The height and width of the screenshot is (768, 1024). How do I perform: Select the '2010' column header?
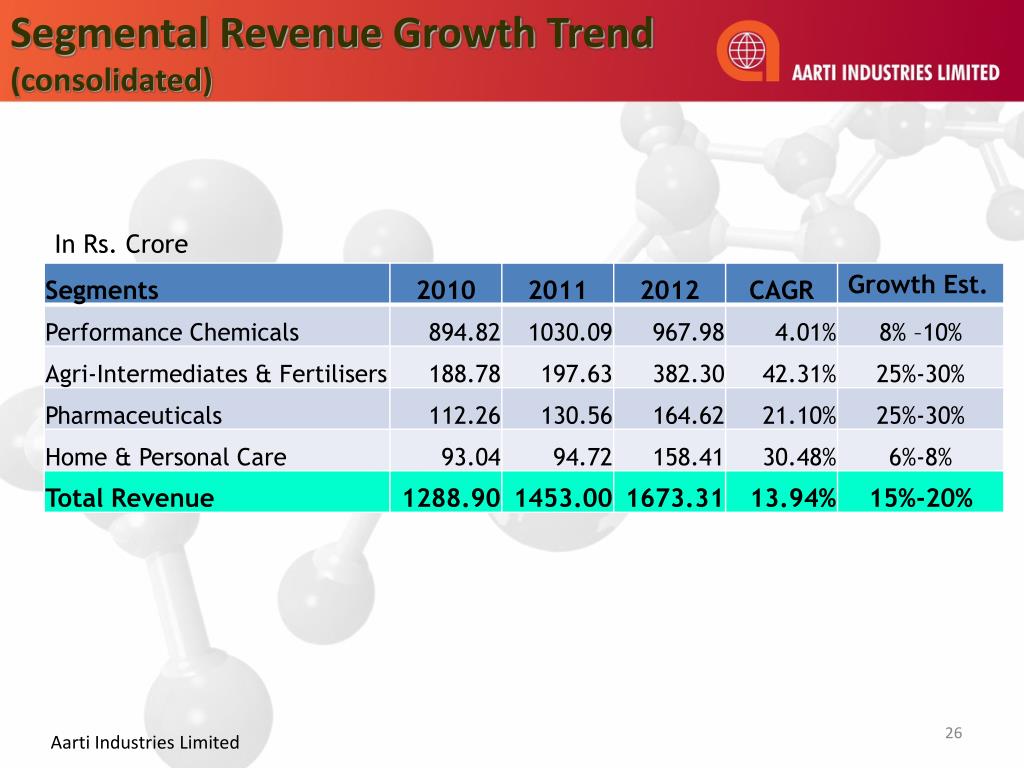(x=446, y=290)
